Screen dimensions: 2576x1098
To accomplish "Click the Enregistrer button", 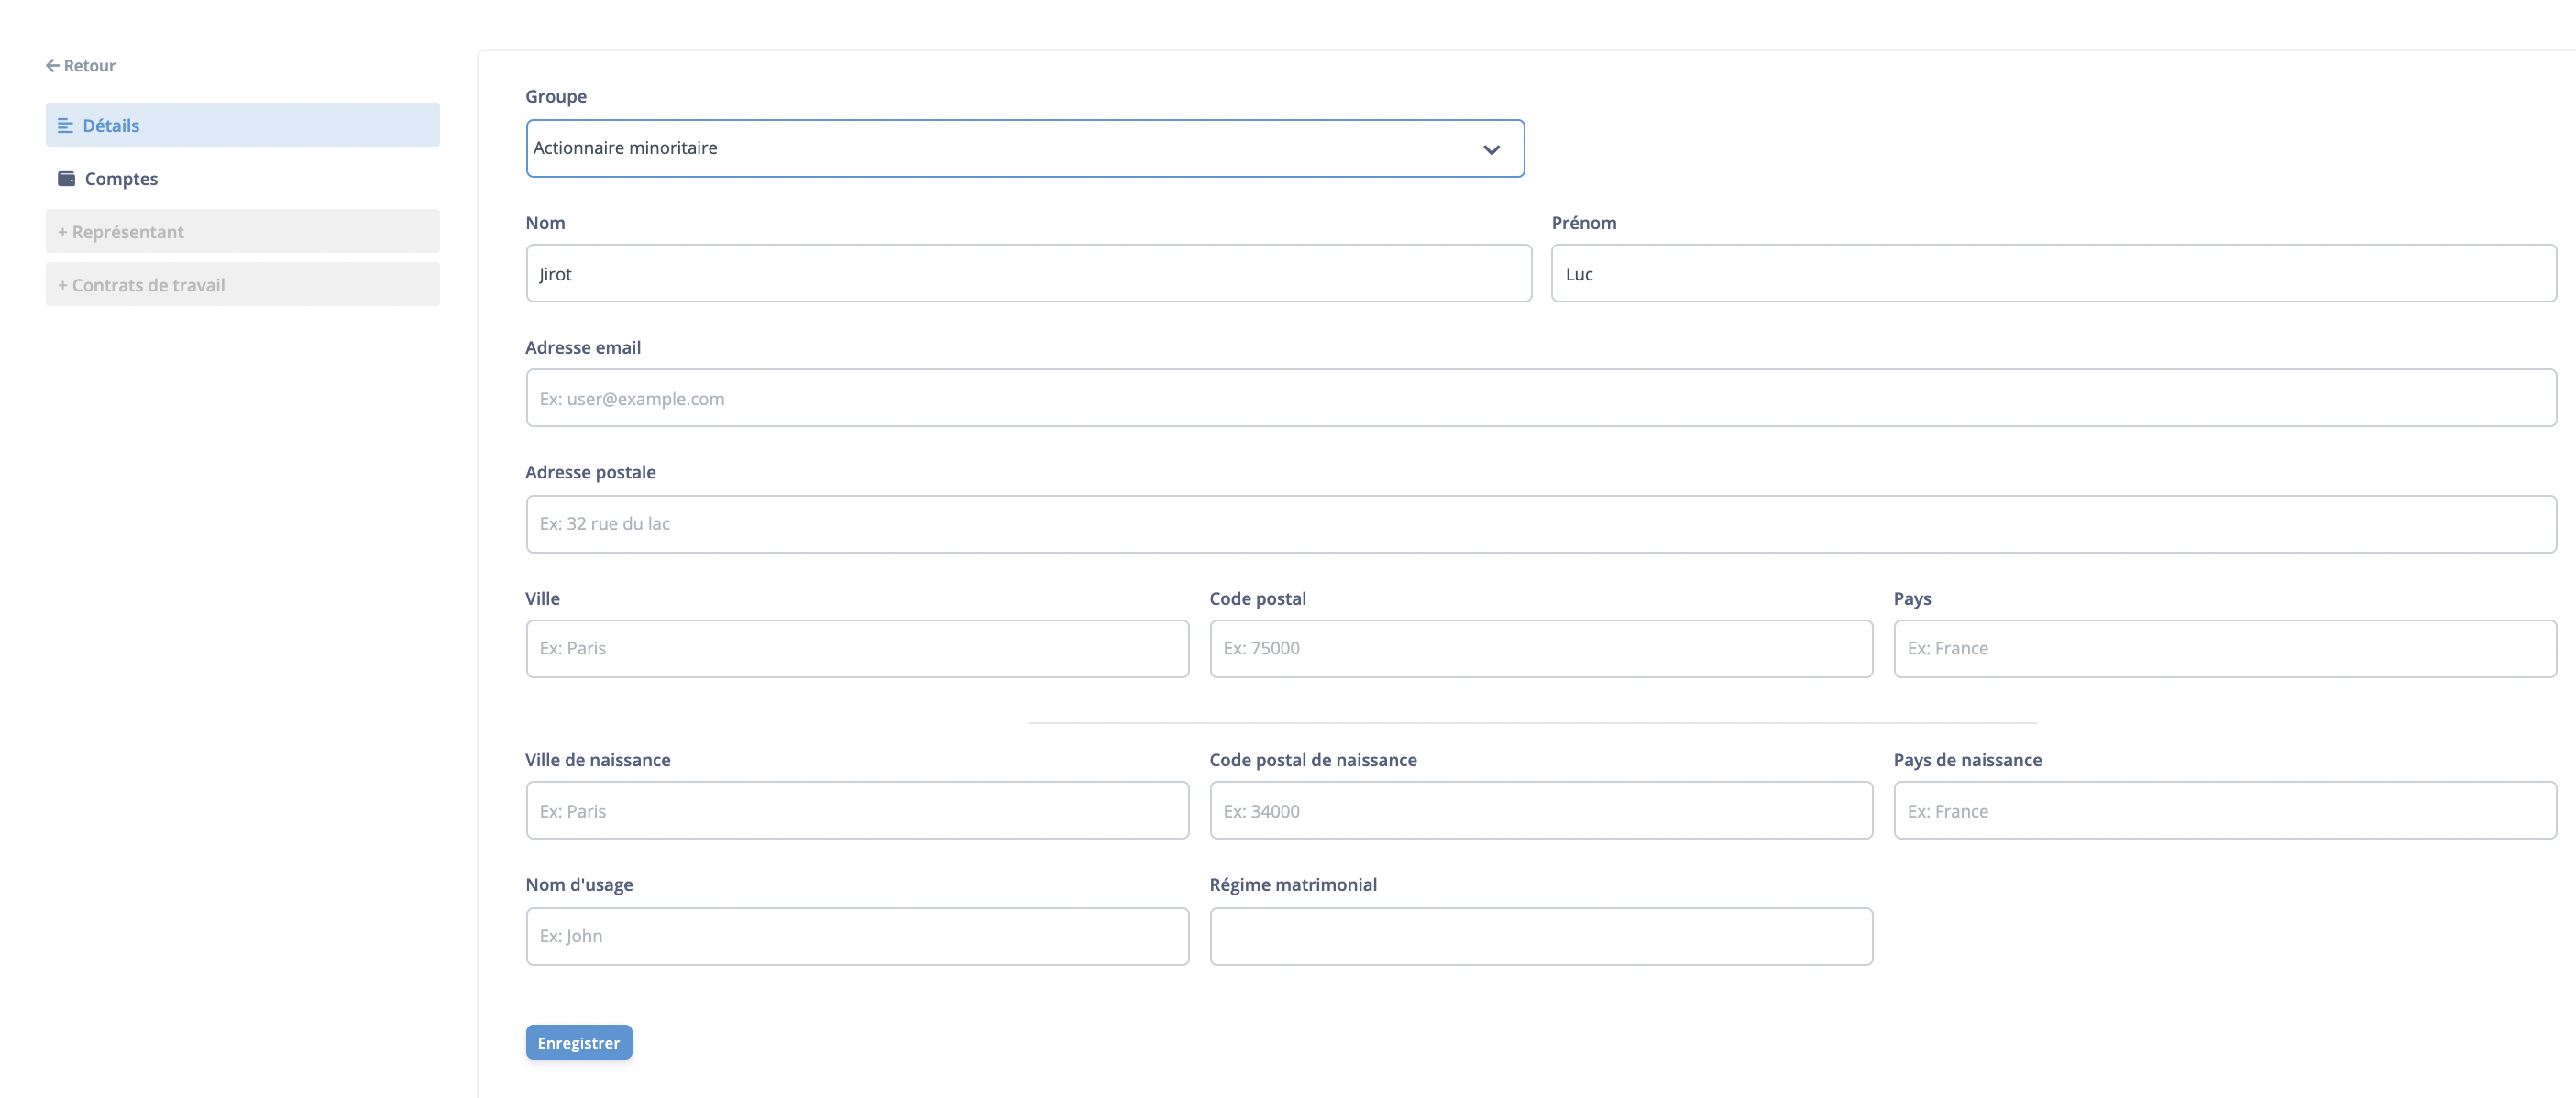I will pos(578,1041).
